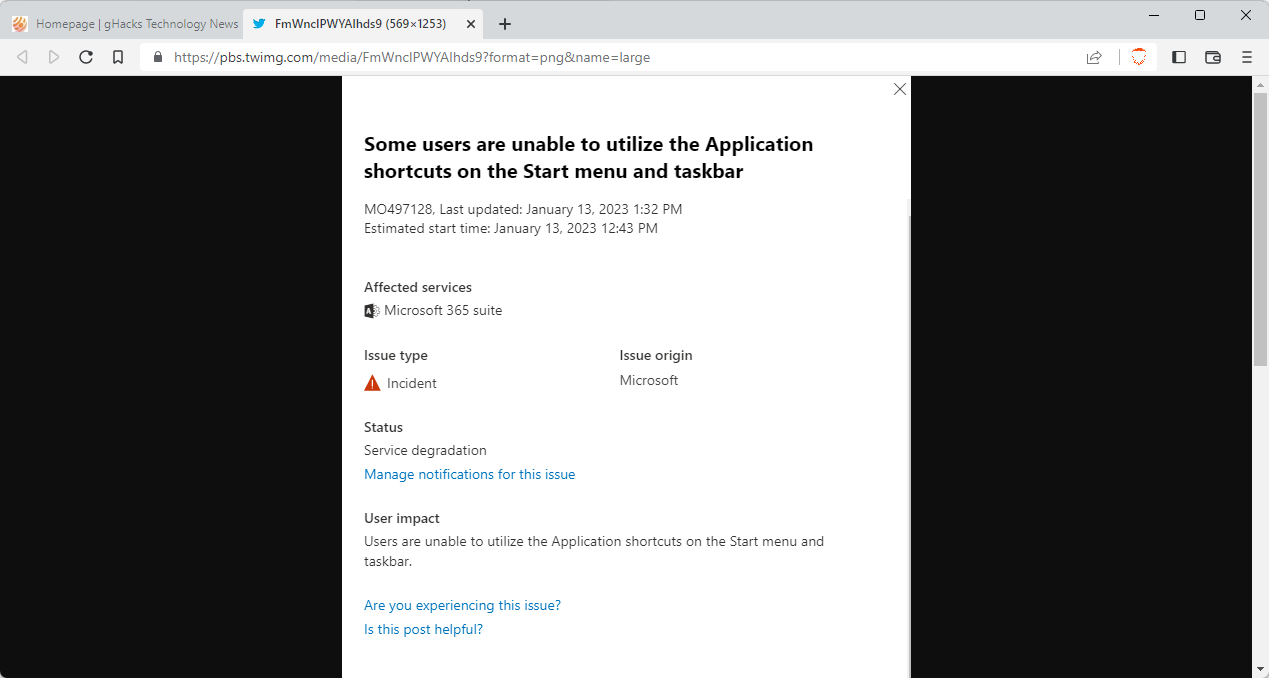Click Microsoft 365 suite text
This screenshot has height=678, width=1269.
[x=443, y=311]
